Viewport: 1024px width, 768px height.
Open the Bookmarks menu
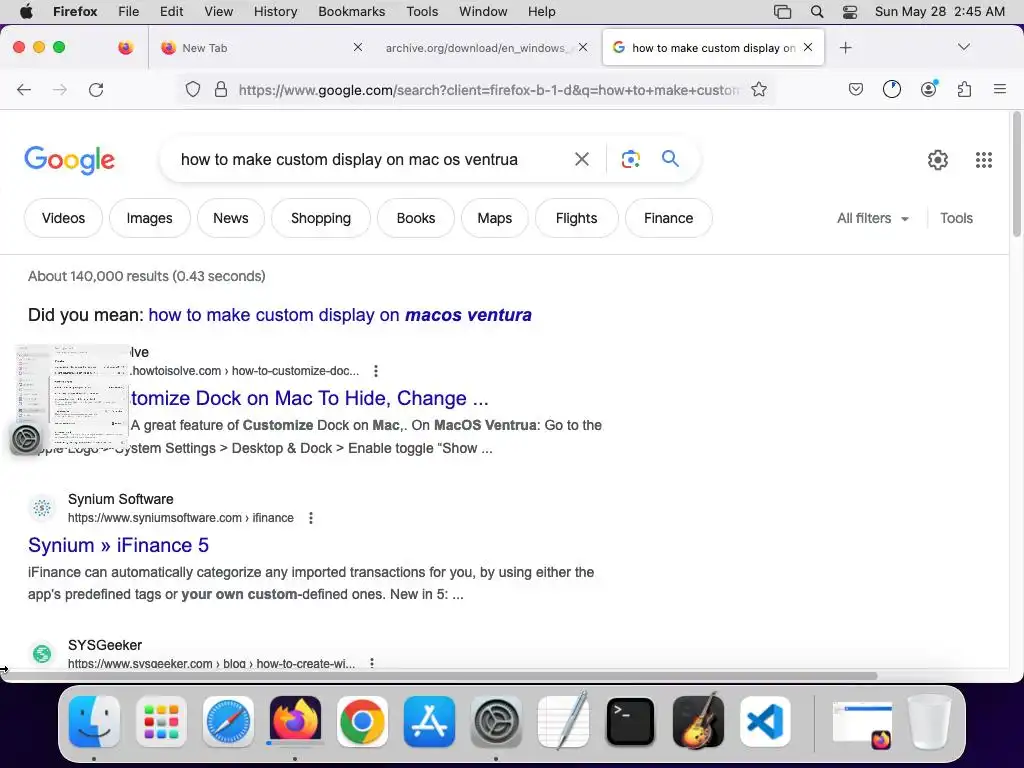351,11
